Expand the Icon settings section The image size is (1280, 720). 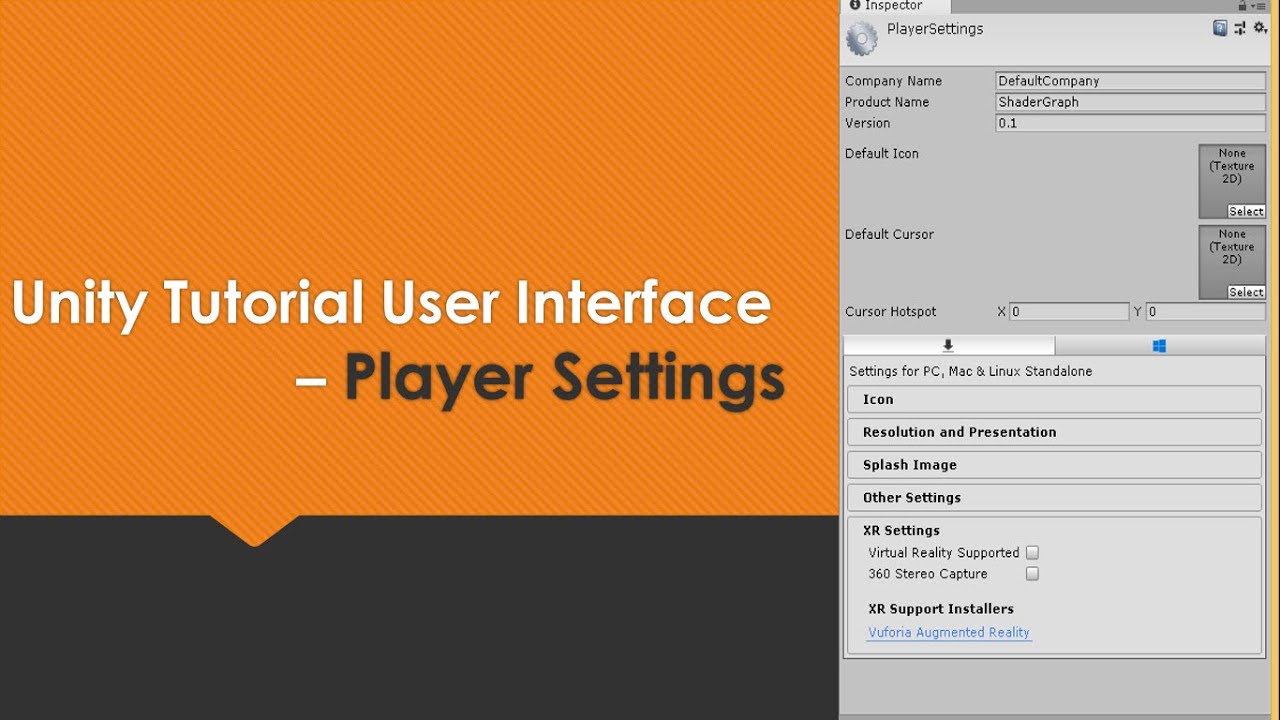[x=1054, y=399]
